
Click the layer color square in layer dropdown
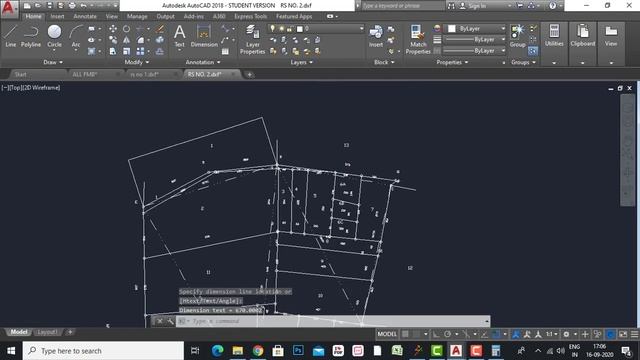point(300,29)
